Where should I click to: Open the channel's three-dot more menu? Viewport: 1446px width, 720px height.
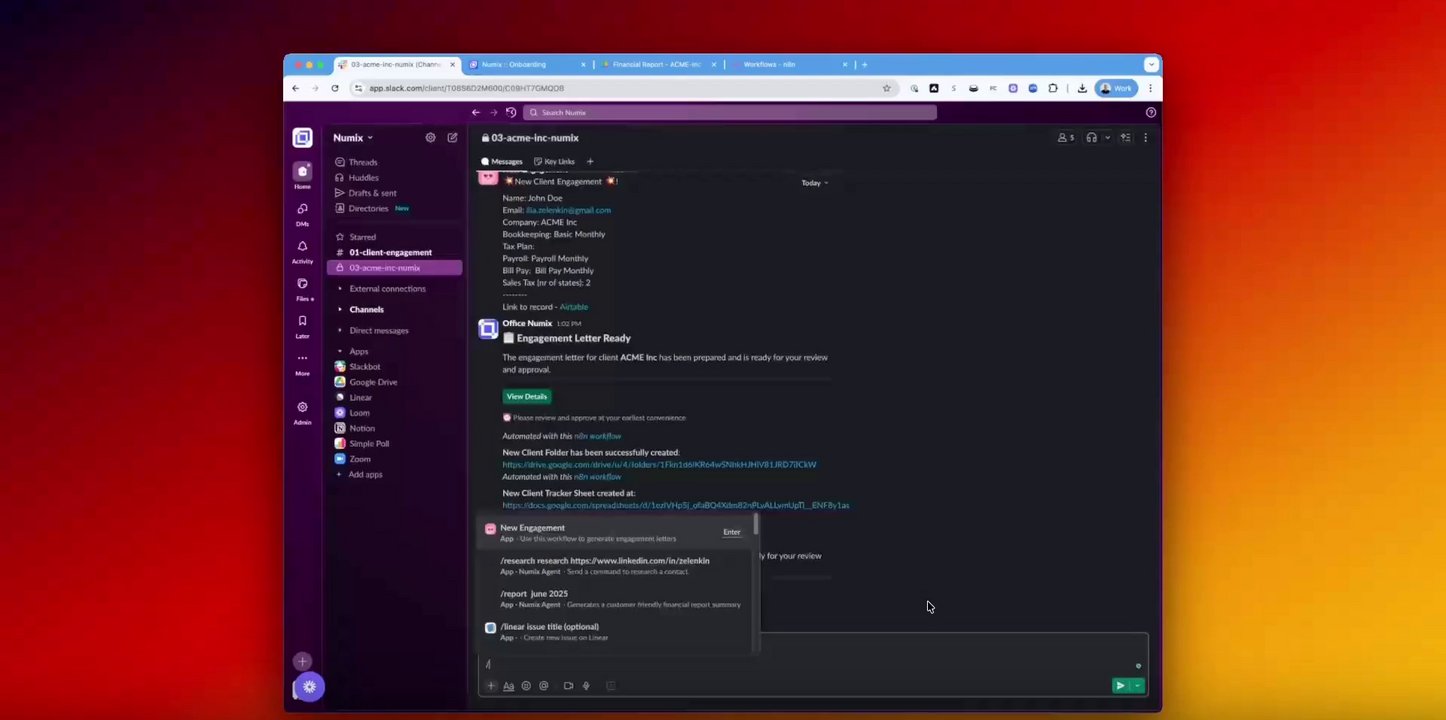coord(1146,138)
